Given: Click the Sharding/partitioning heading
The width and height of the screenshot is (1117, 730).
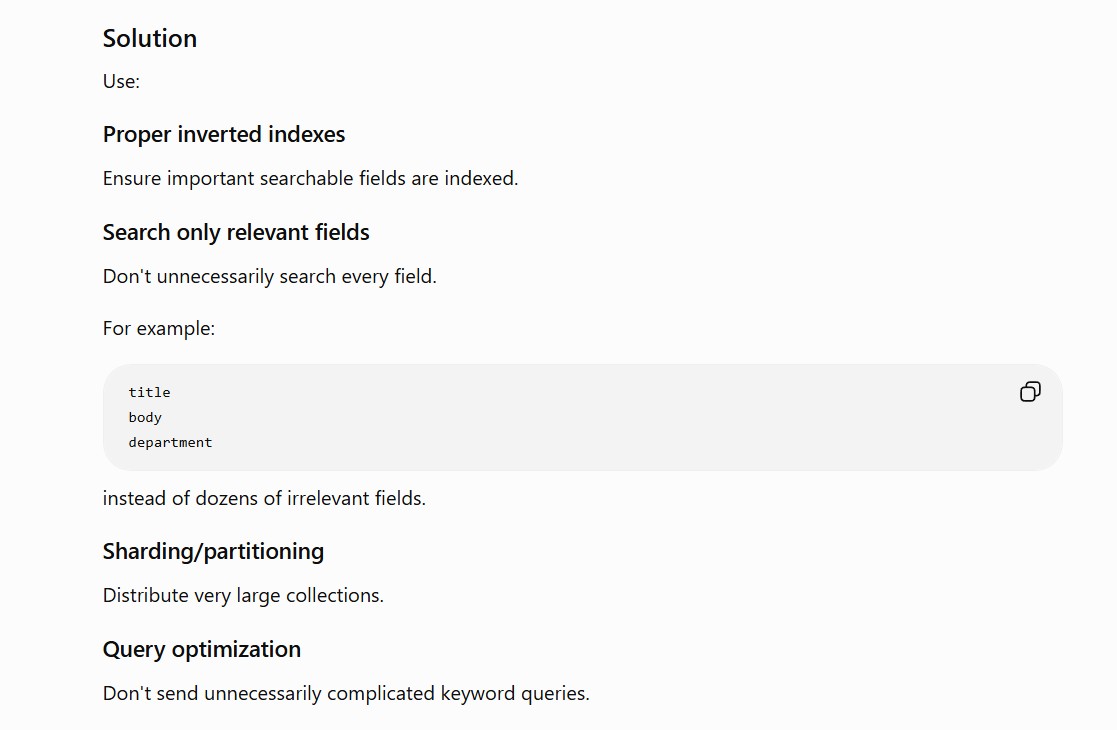Looking at the screenshot, I should click(x=213, y=551).
